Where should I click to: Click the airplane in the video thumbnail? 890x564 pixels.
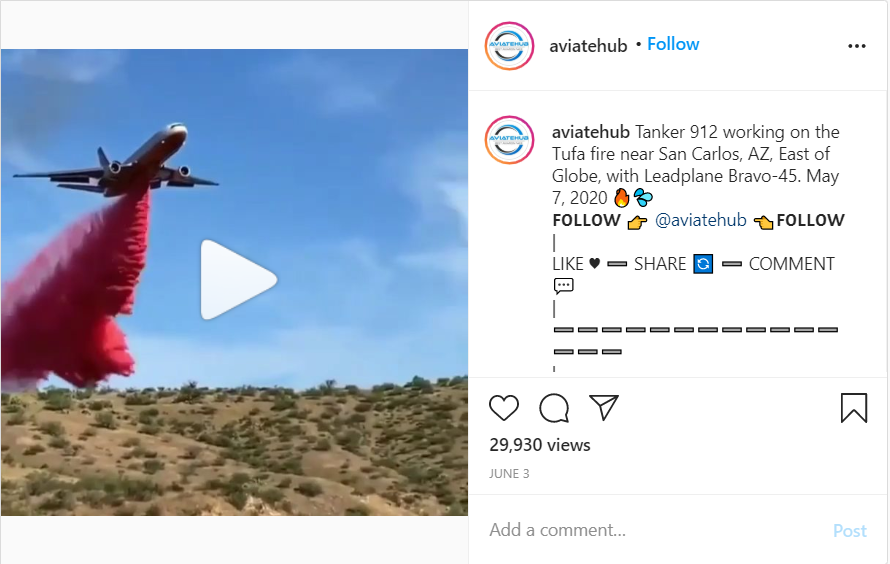coord(116,161)
